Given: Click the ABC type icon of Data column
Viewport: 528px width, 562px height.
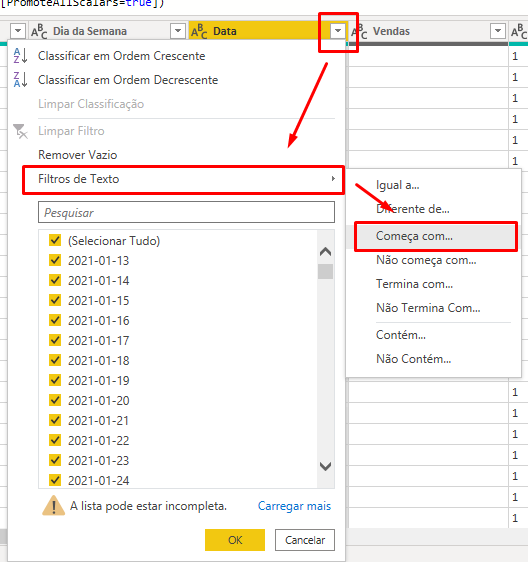Looking at the screenshot, I should [x=199, y=31].
